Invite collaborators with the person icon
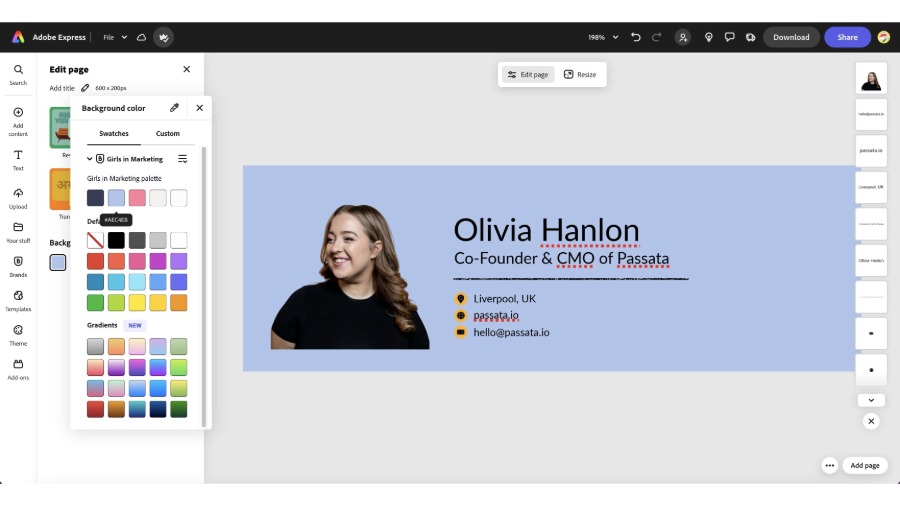 (682, 37)
